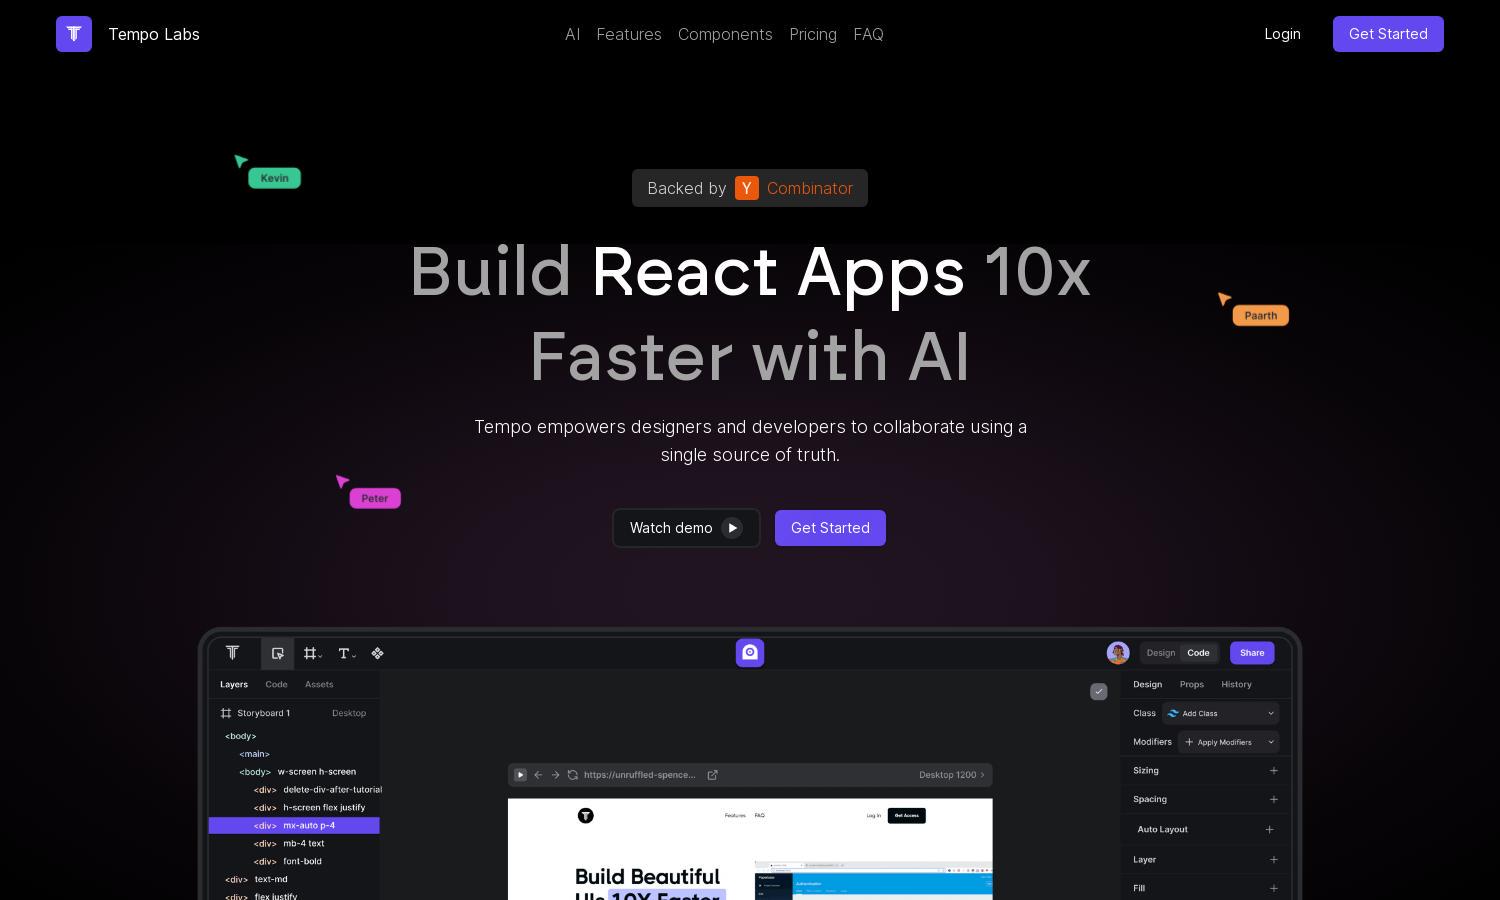Screen dimensions: 1500x900
Task: Click the user avatar in editor header
Action: [x=1118, y=653]
